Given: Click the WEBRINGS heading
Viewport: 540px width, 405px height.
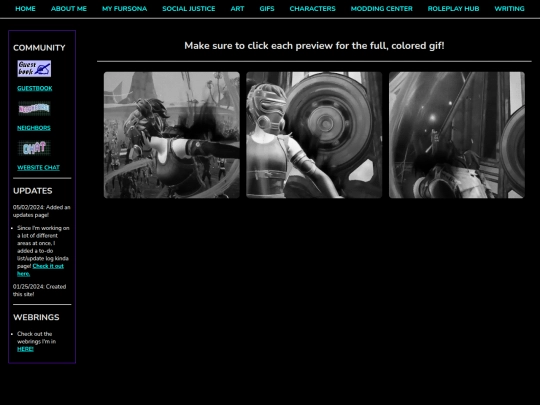Looking at the screenshot, I should point(36,318).
